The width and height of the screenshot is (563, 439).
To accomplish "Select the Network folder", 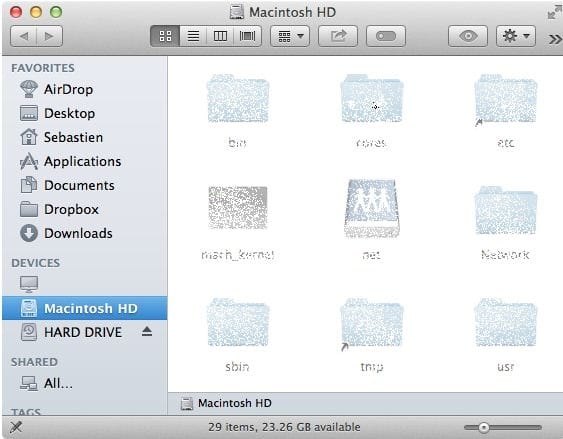I will tap(506, 210).
